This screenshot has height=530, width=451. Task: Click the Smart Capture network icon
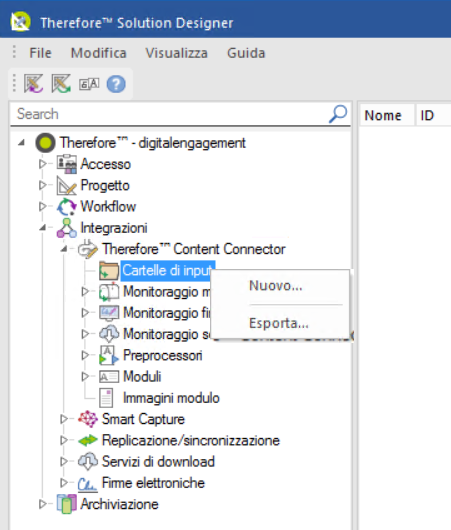click(x=88, y=419)
